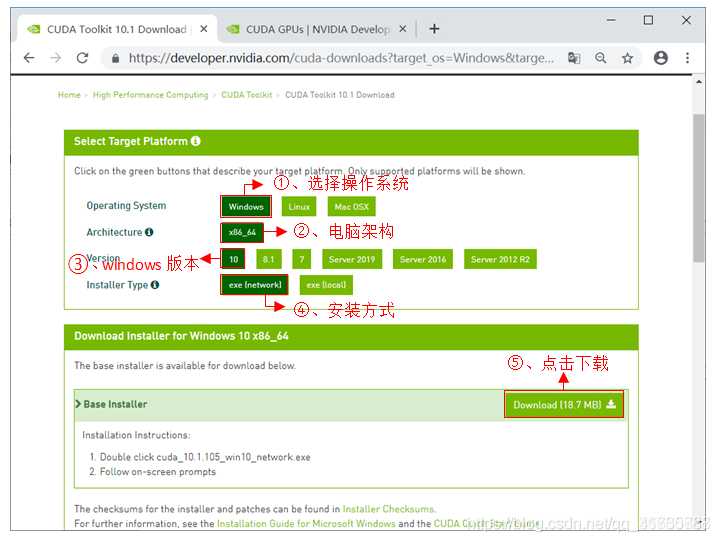Screen dimensions: 720x542
Task: Go back to the previous page
Action: click(29, 58)
